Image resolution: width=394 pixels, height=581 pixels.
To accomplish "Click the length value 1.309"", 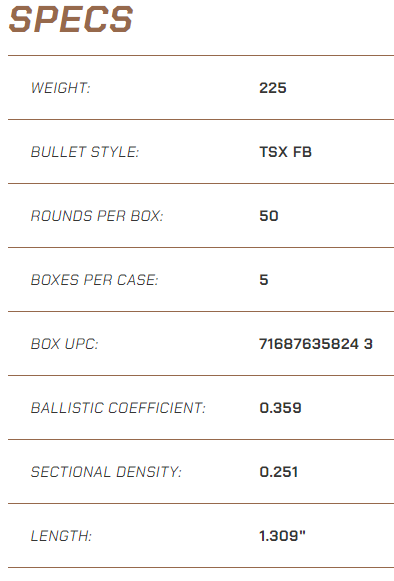I will pyautogui.click(x=282, y=536).
